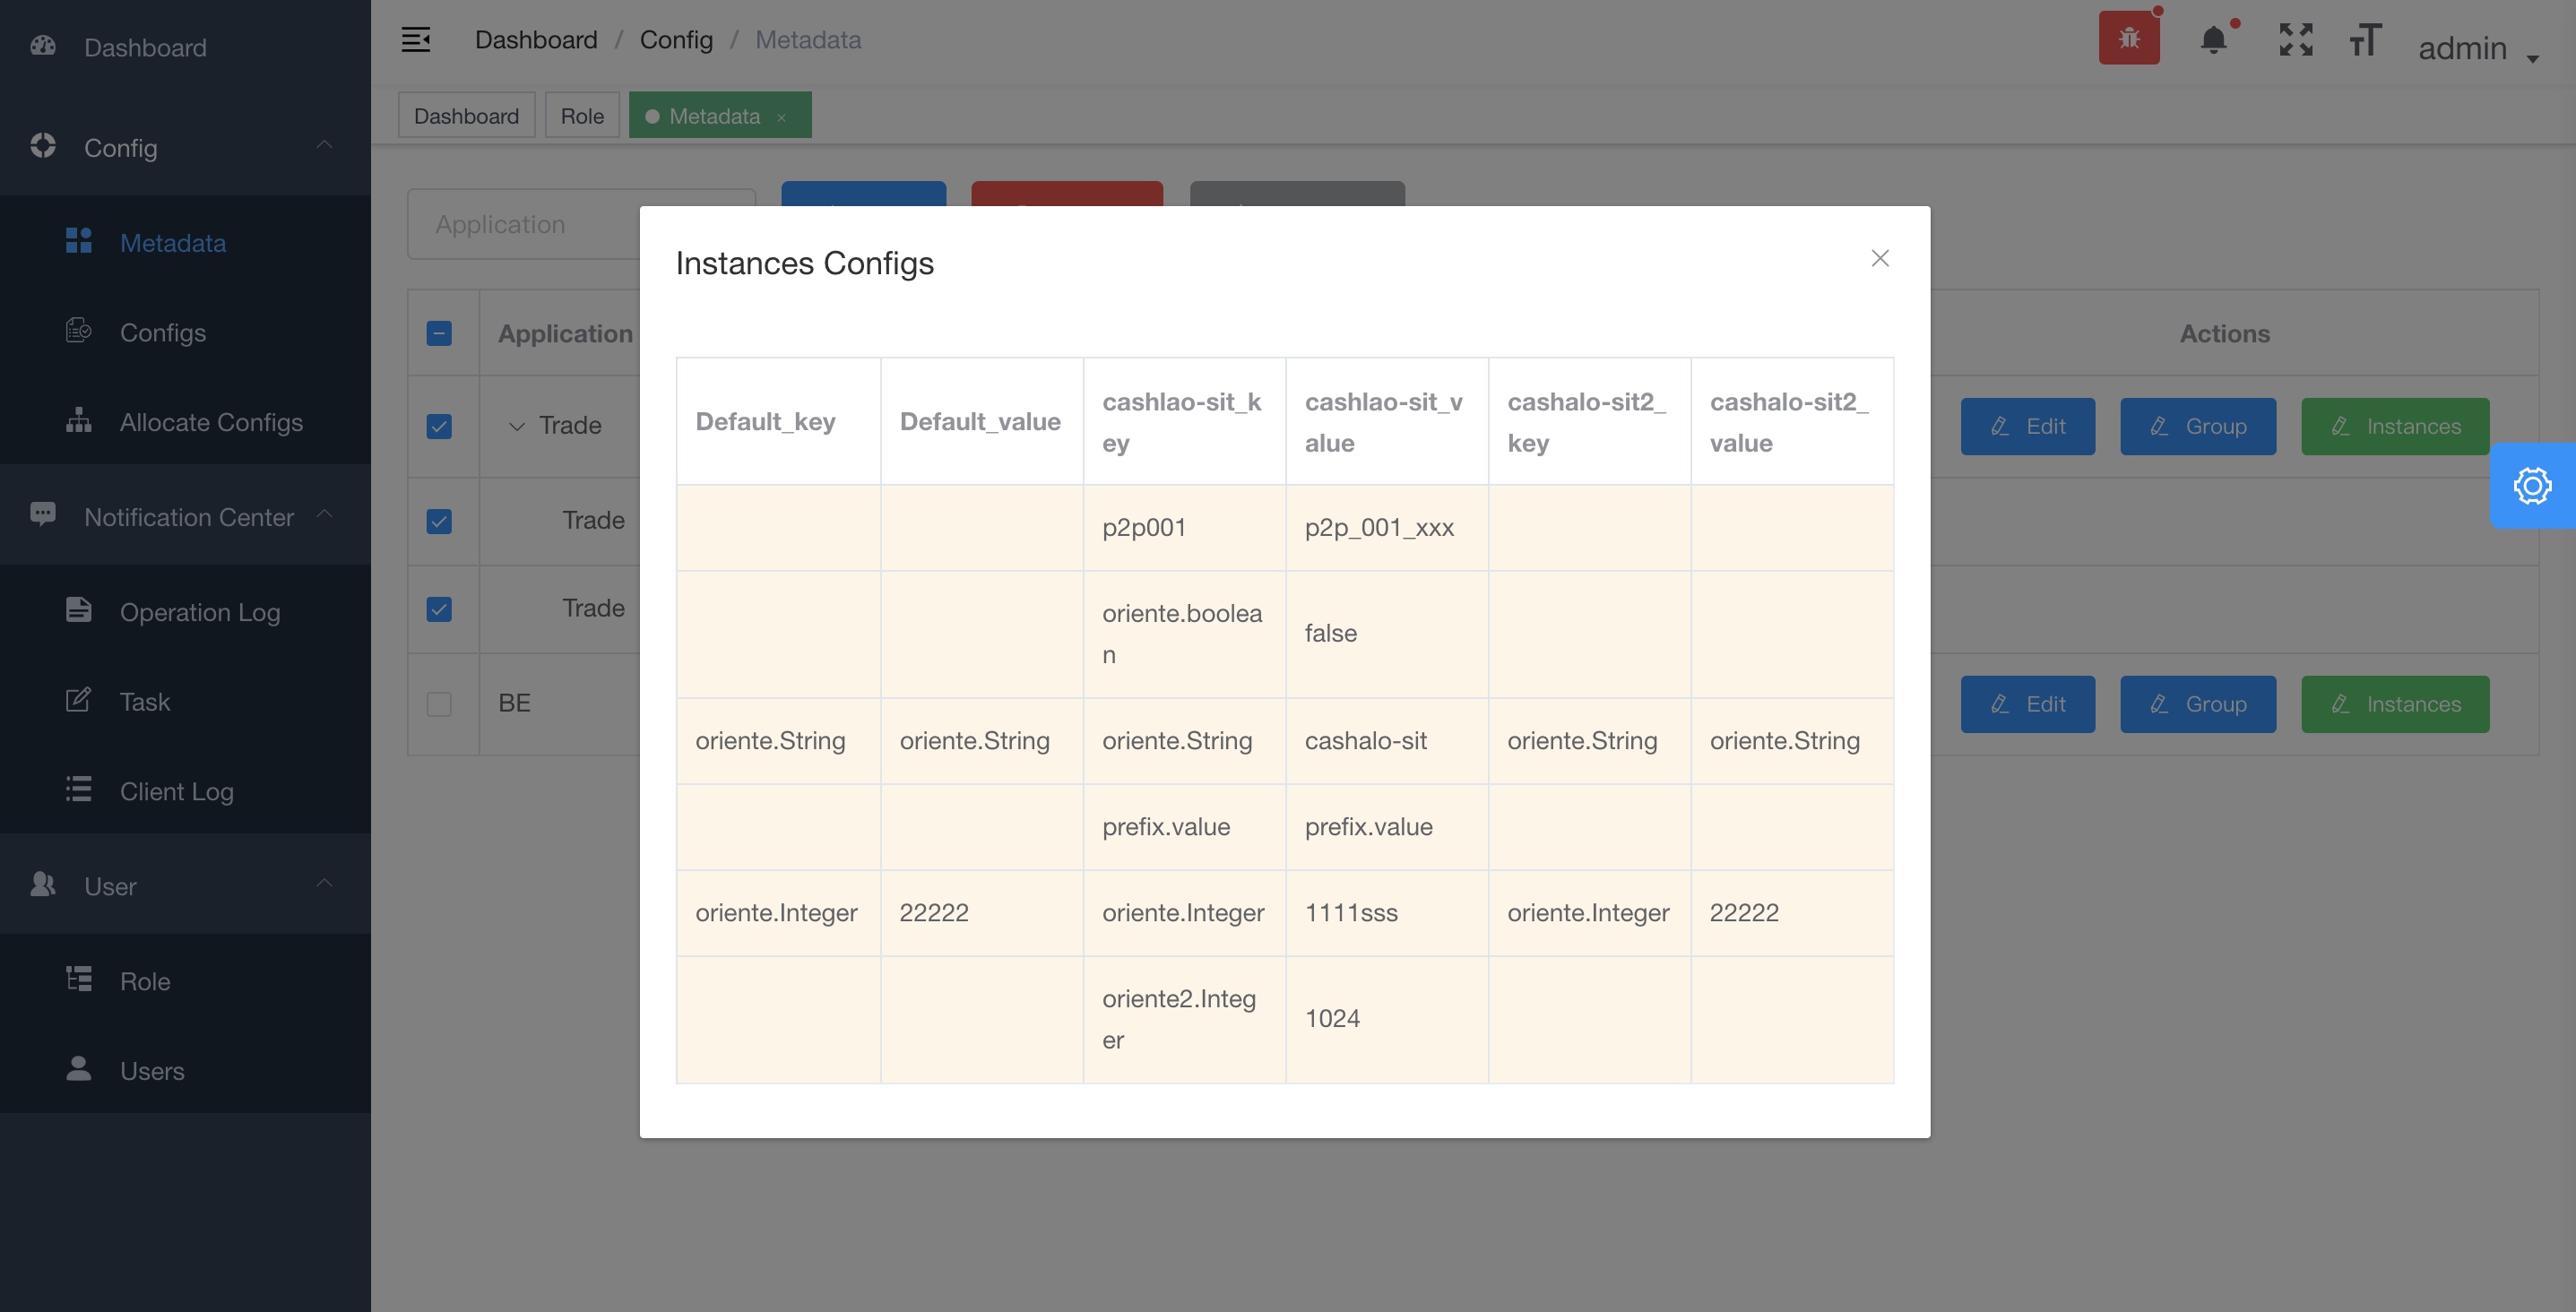Click the blue settings gear button
The image size is (2576, 1312).
coord(2532,486)
